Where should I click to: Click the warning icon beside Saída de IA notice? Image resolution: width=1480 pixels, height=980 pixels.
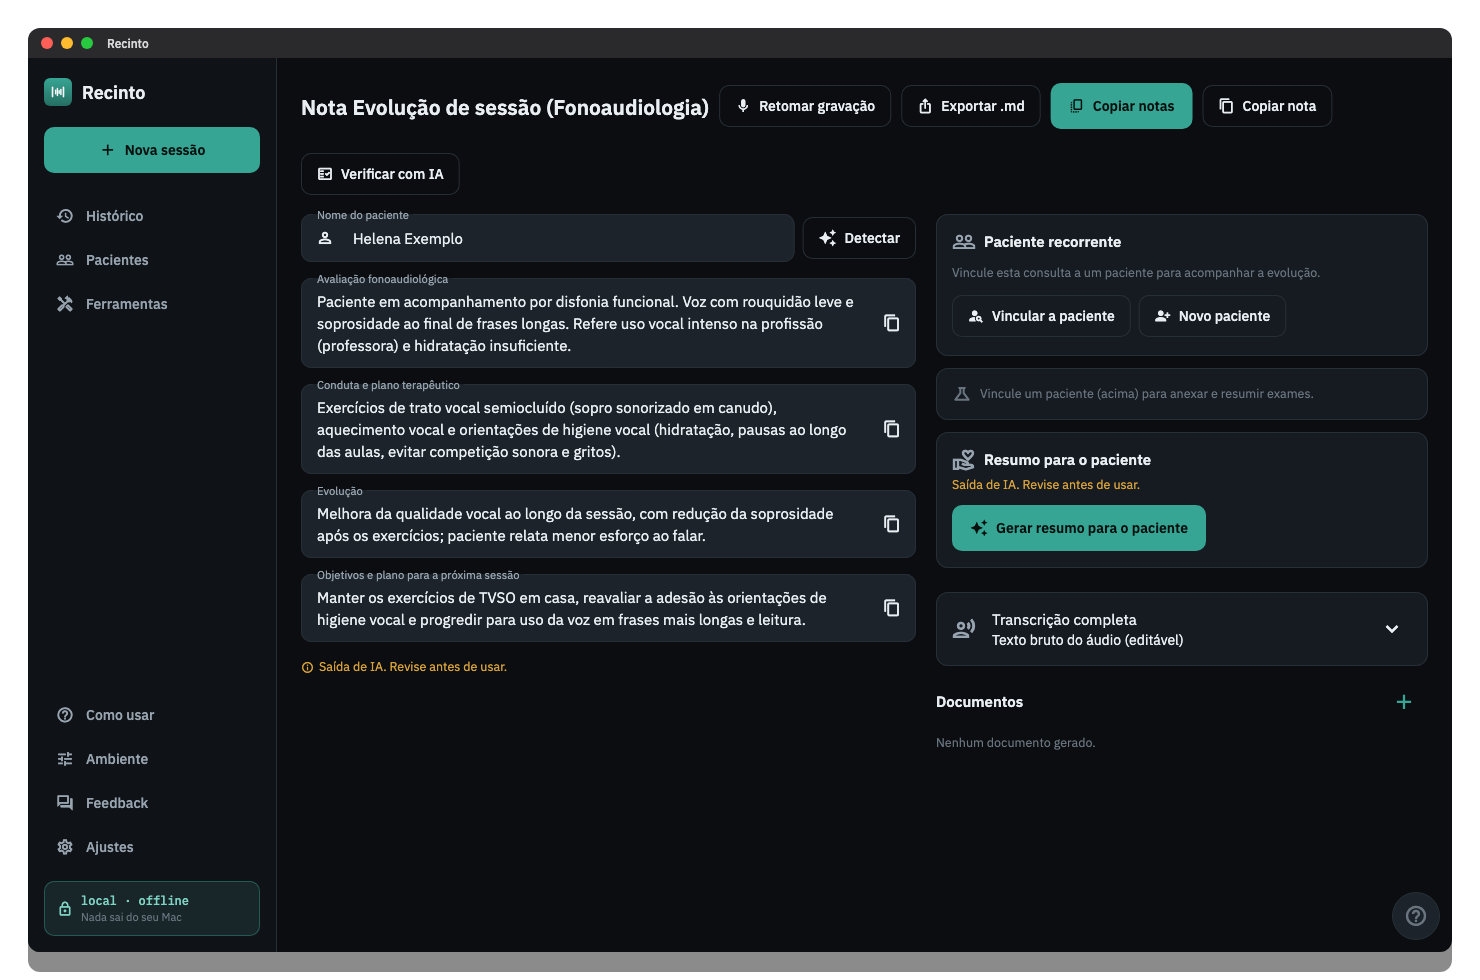click(307, 668)
